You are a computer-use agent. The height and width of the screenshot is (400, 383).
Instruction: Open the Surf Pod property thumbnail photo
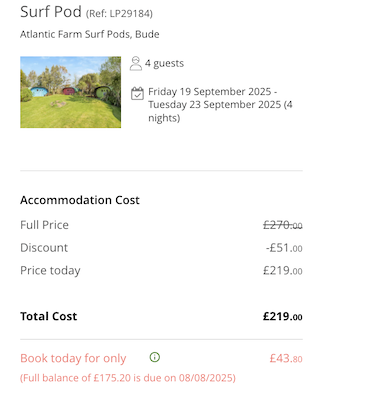pyautogui.click(x=71, y=92)
